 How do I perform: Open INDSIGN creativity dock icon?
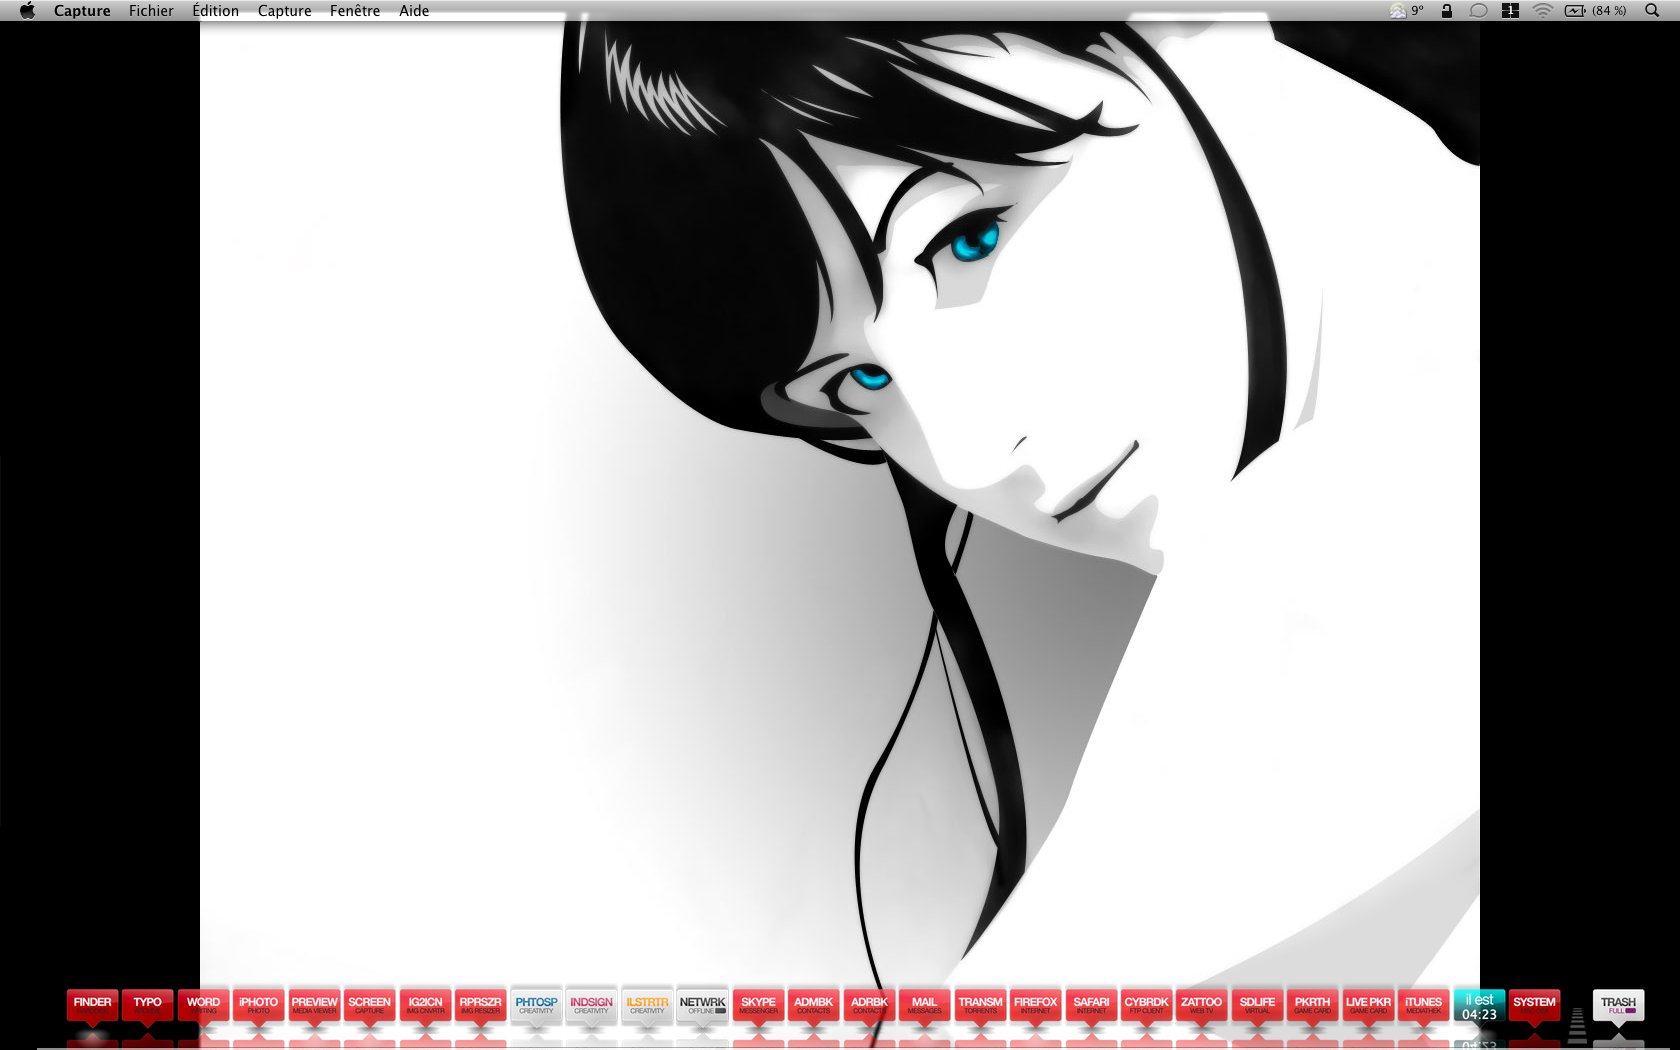(591, 1005)
